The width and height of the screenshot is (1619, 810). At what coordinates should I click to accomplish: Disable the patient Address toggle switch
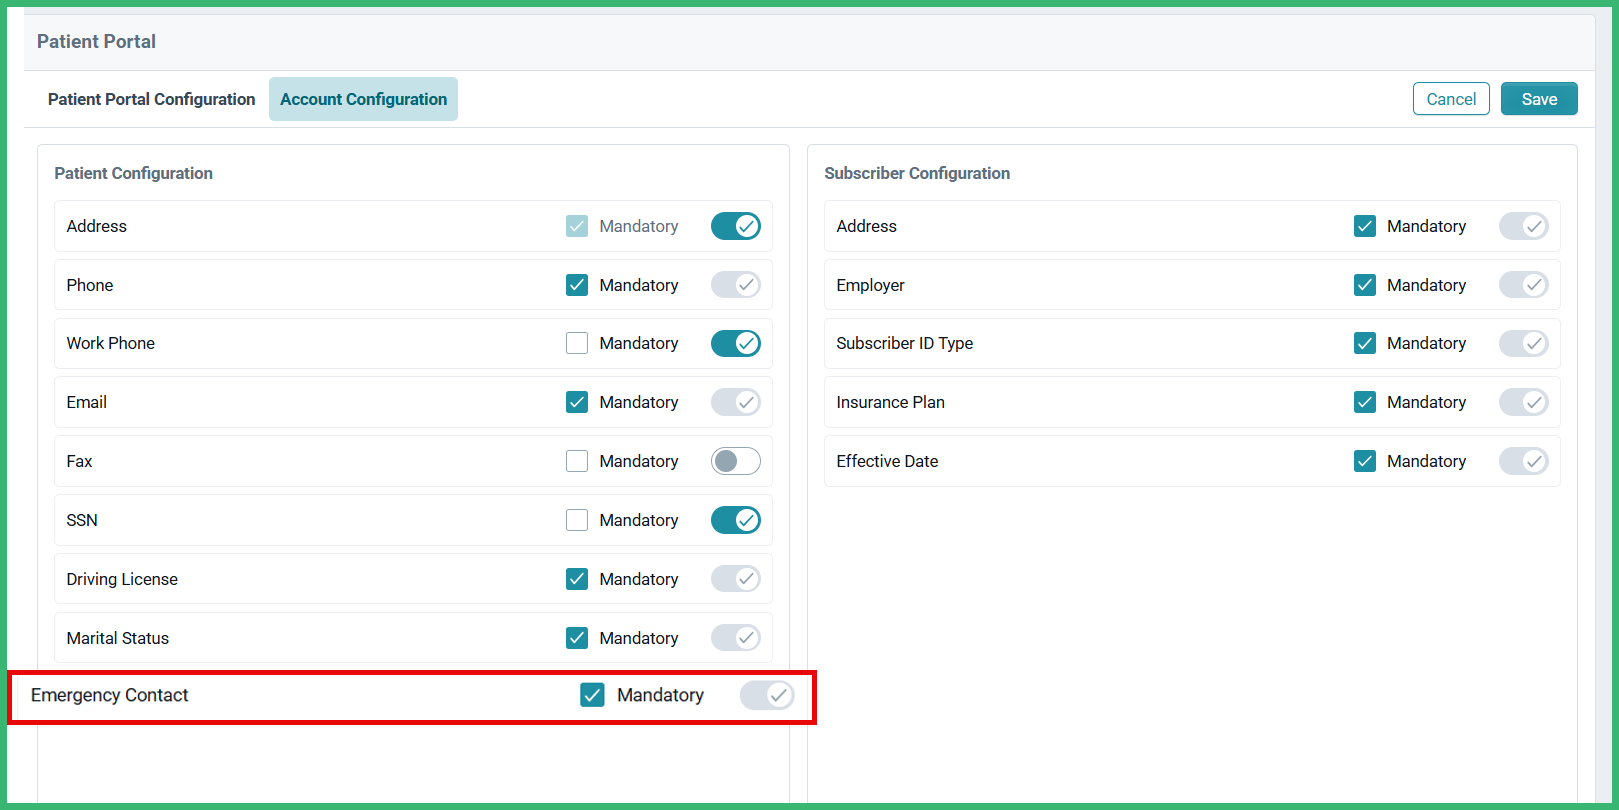[x=735, y=226]
